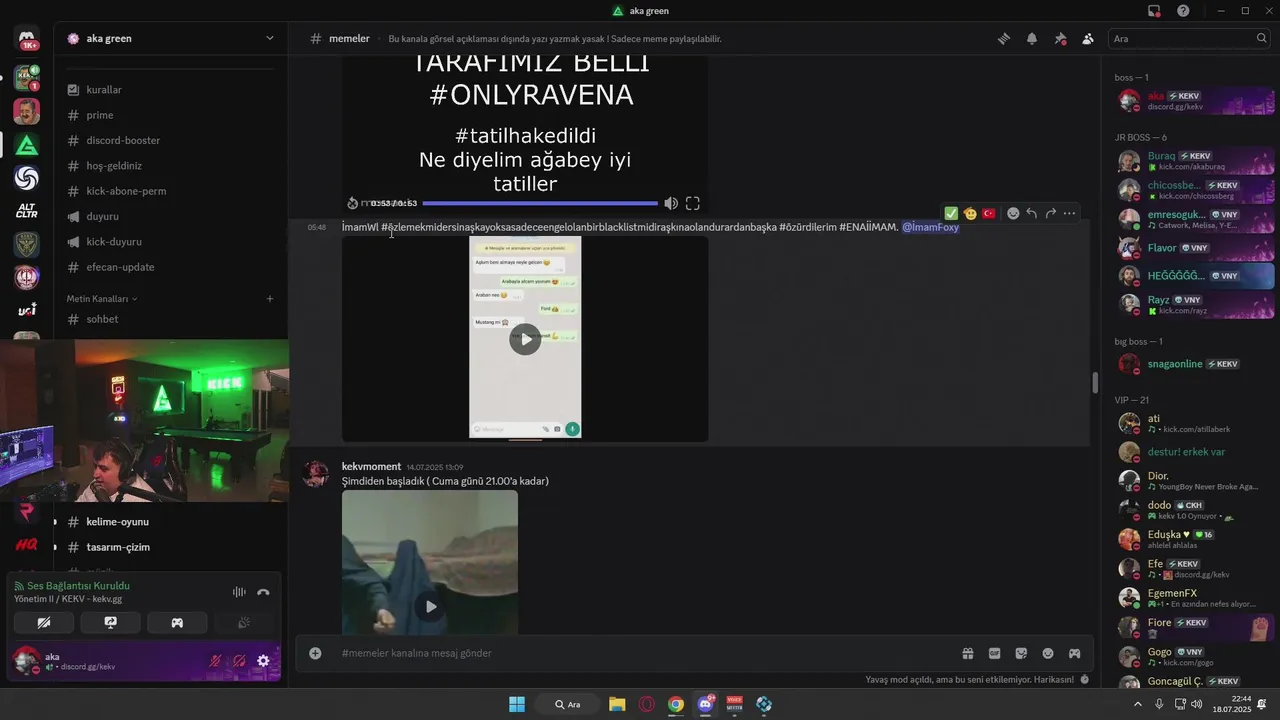Screen dimensions: 1280x720
Task: Reply to the hovered message
Action: click(1032, 213)
